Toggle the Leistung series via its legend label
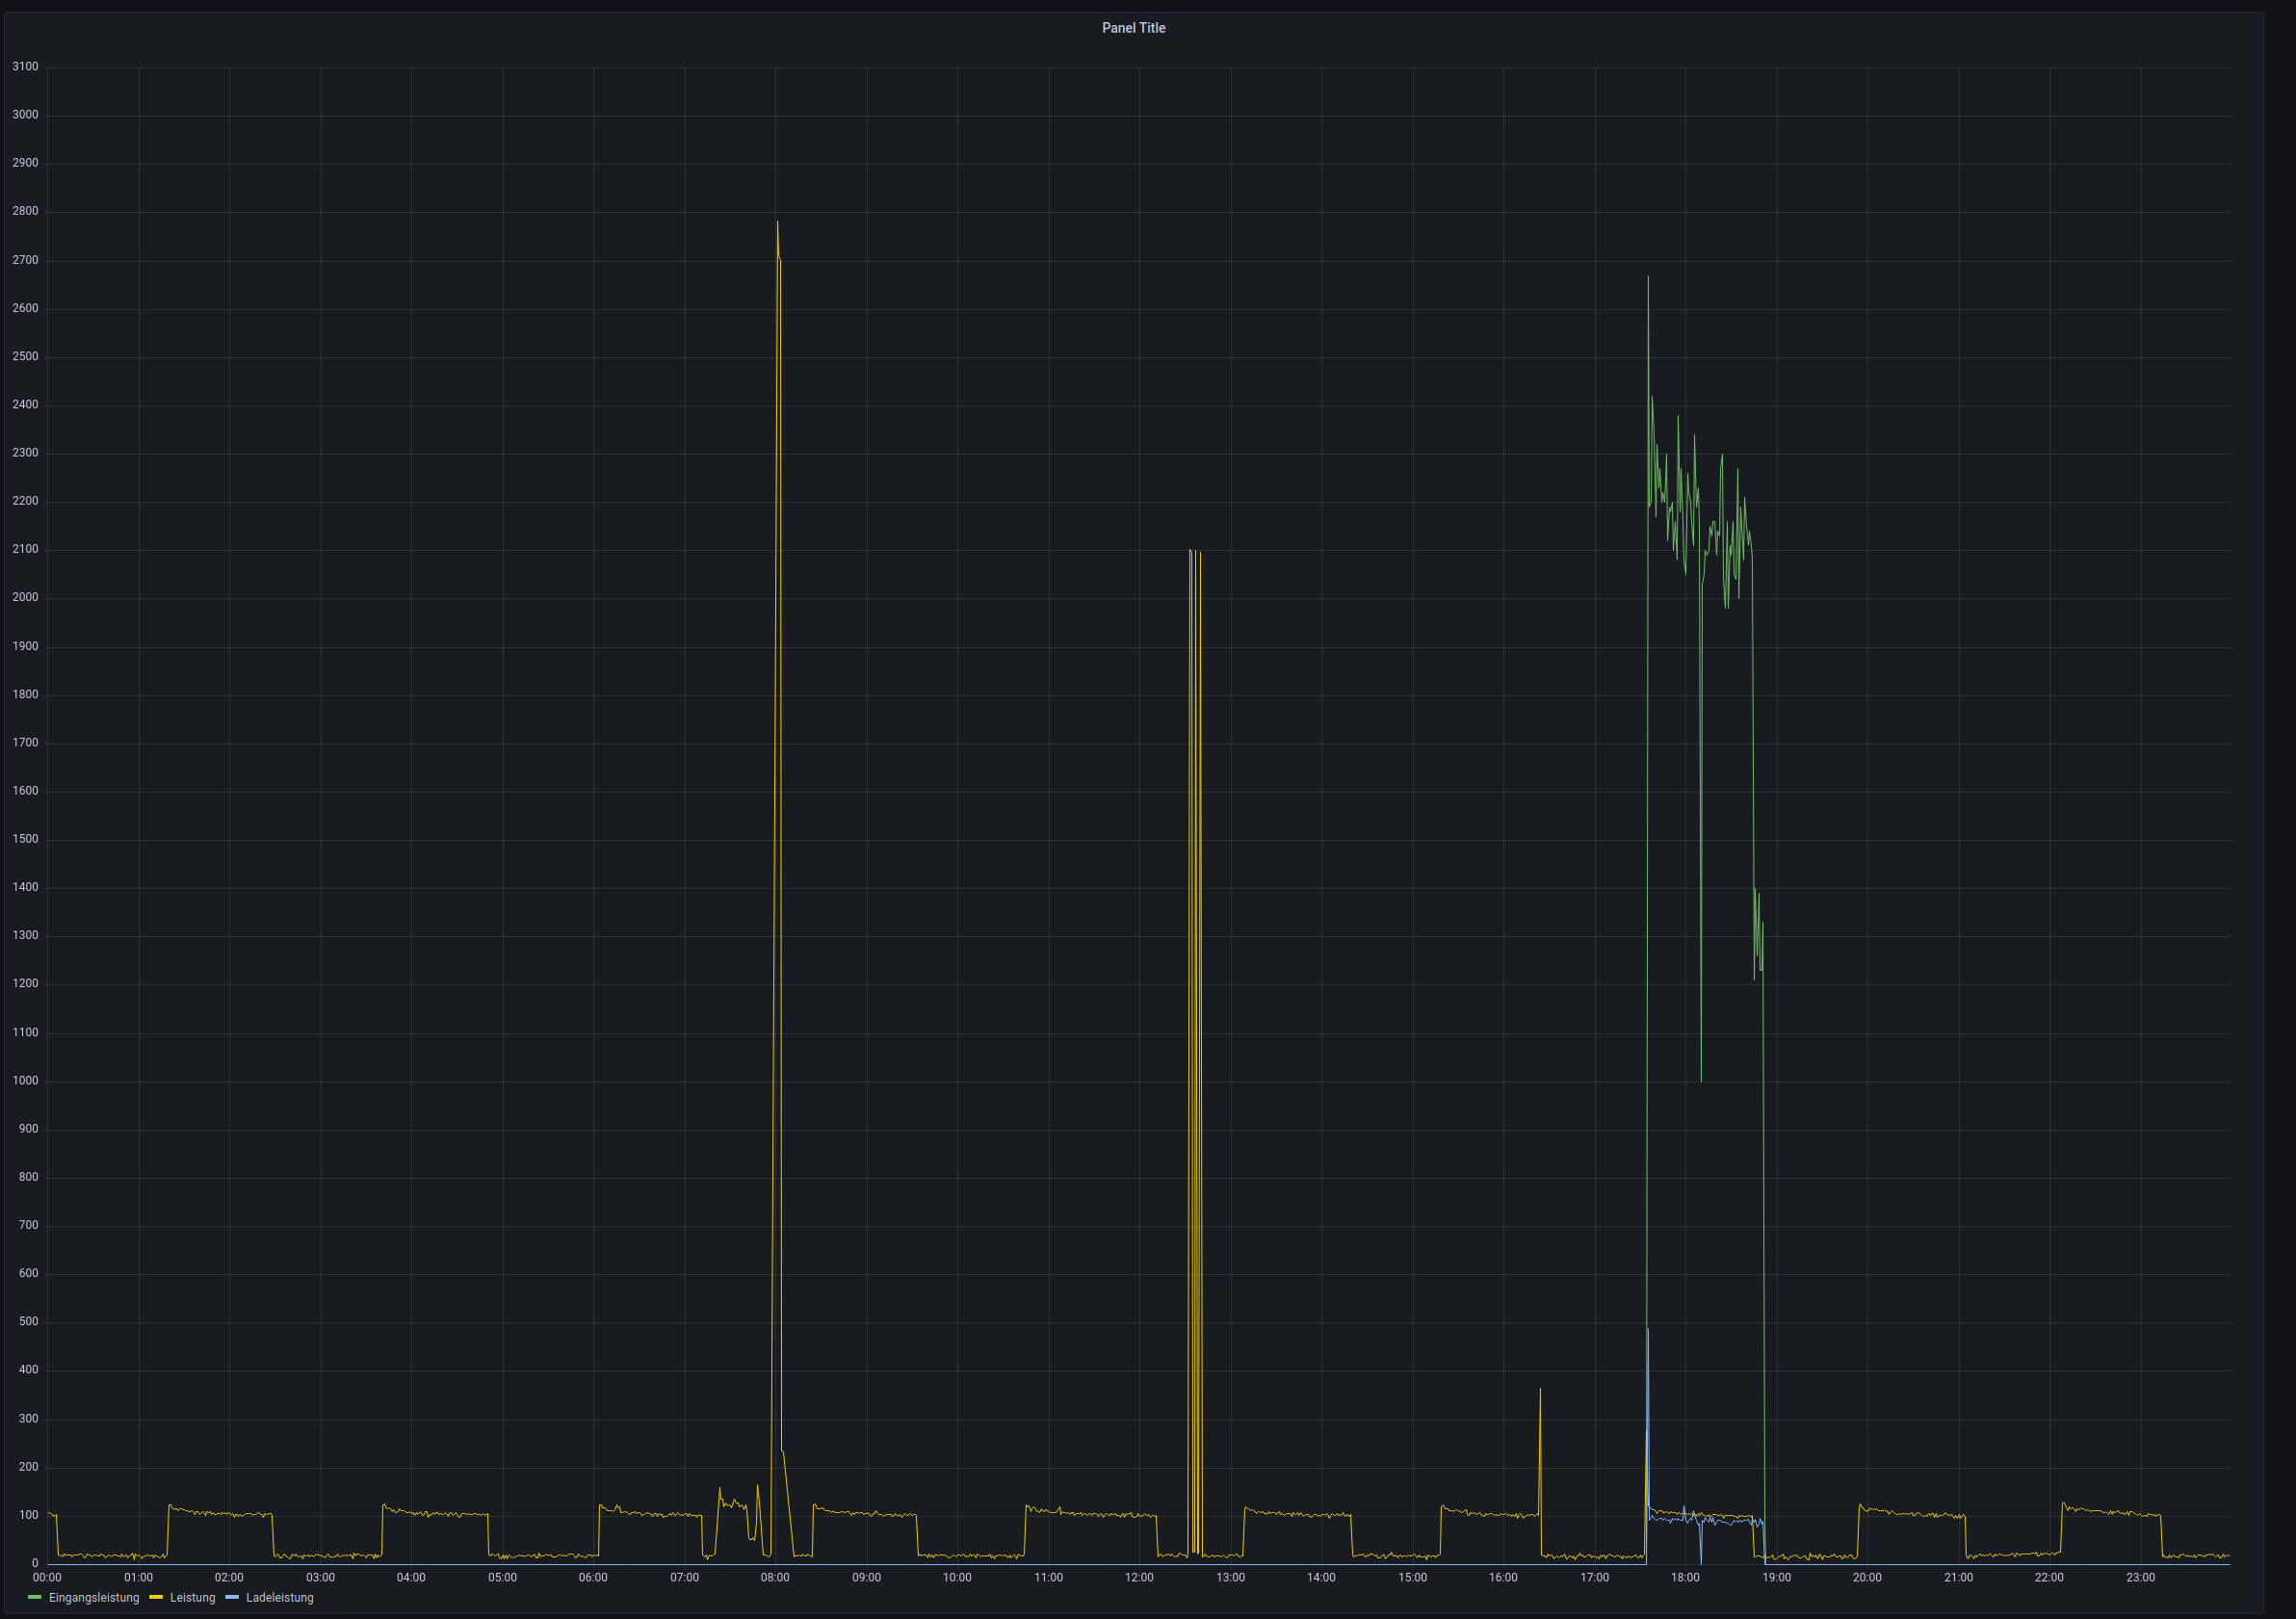This screenshot has width=2296, height=1619. click(192, 1597)
